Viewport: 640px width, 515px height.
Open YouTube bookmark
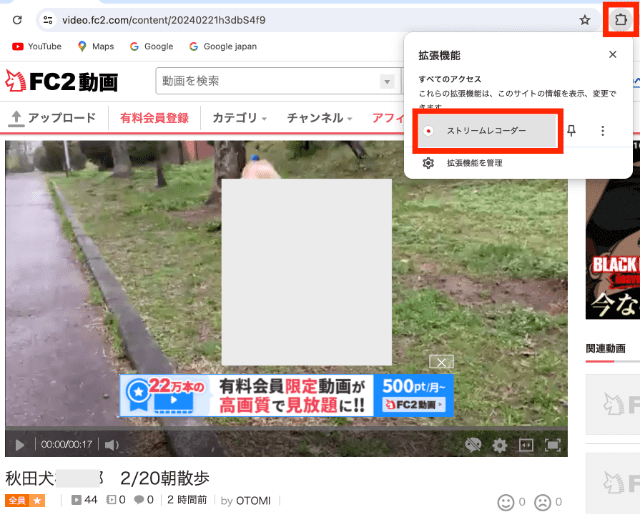(x=37, y=47)
